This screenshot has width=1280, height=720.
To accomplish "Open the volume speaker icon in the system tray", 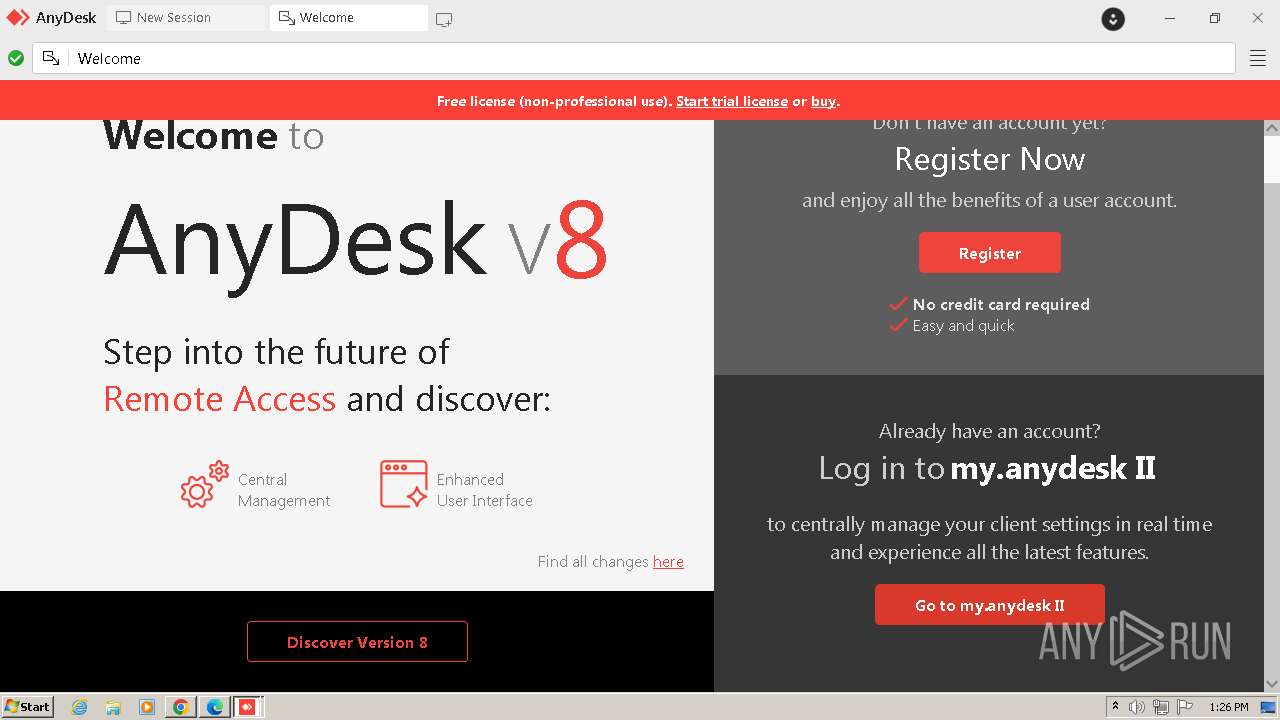I will point(1137,707).
